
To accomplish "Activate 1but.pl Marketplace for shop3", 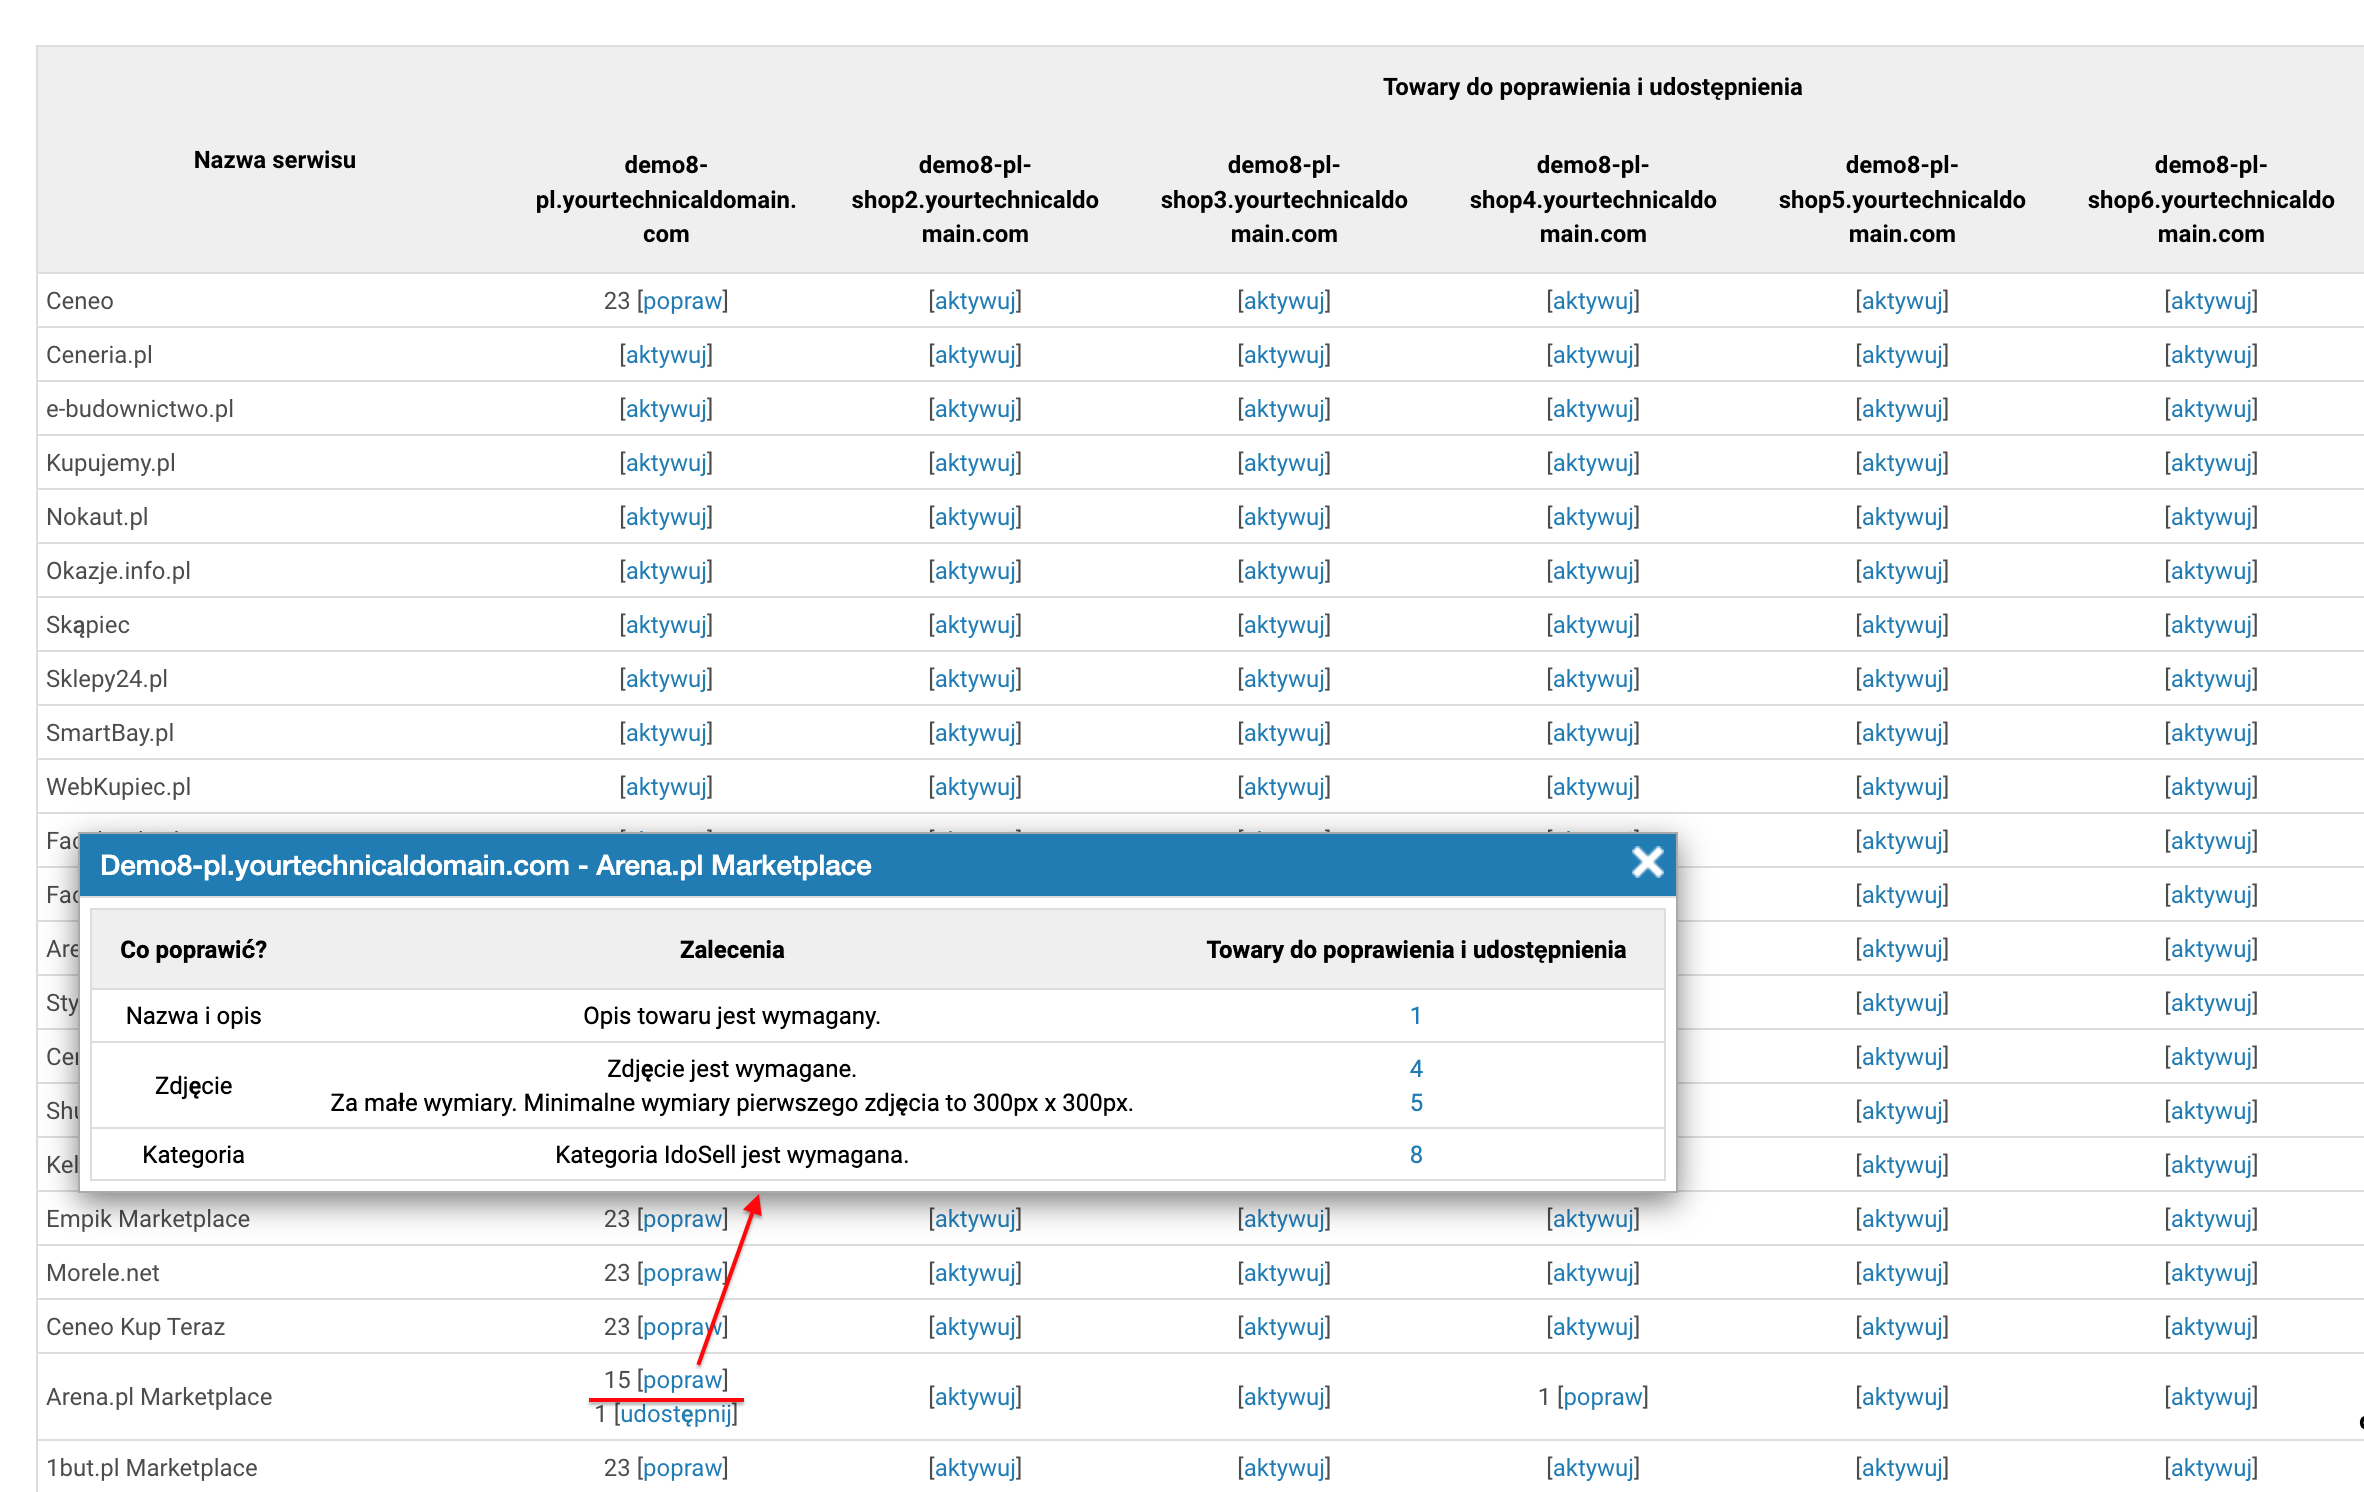I will (x=1284, y=1468).
